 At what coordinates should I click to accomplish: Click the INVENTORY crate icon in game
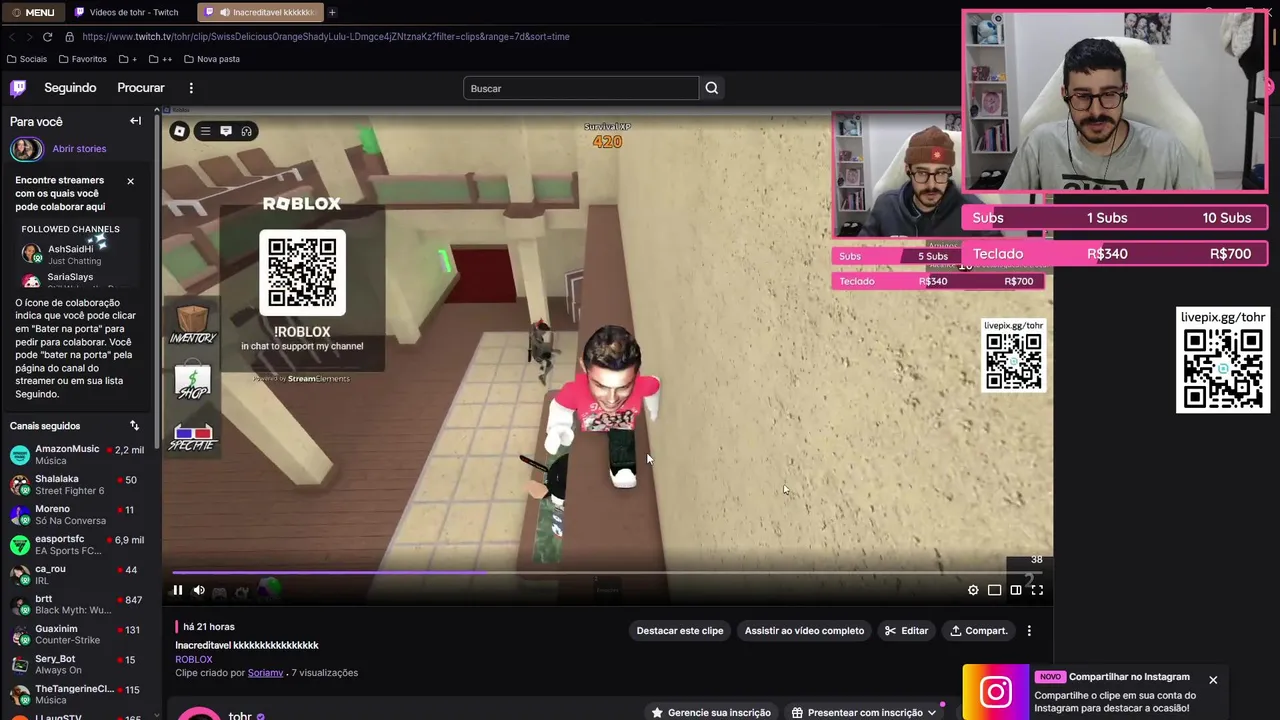192,325
